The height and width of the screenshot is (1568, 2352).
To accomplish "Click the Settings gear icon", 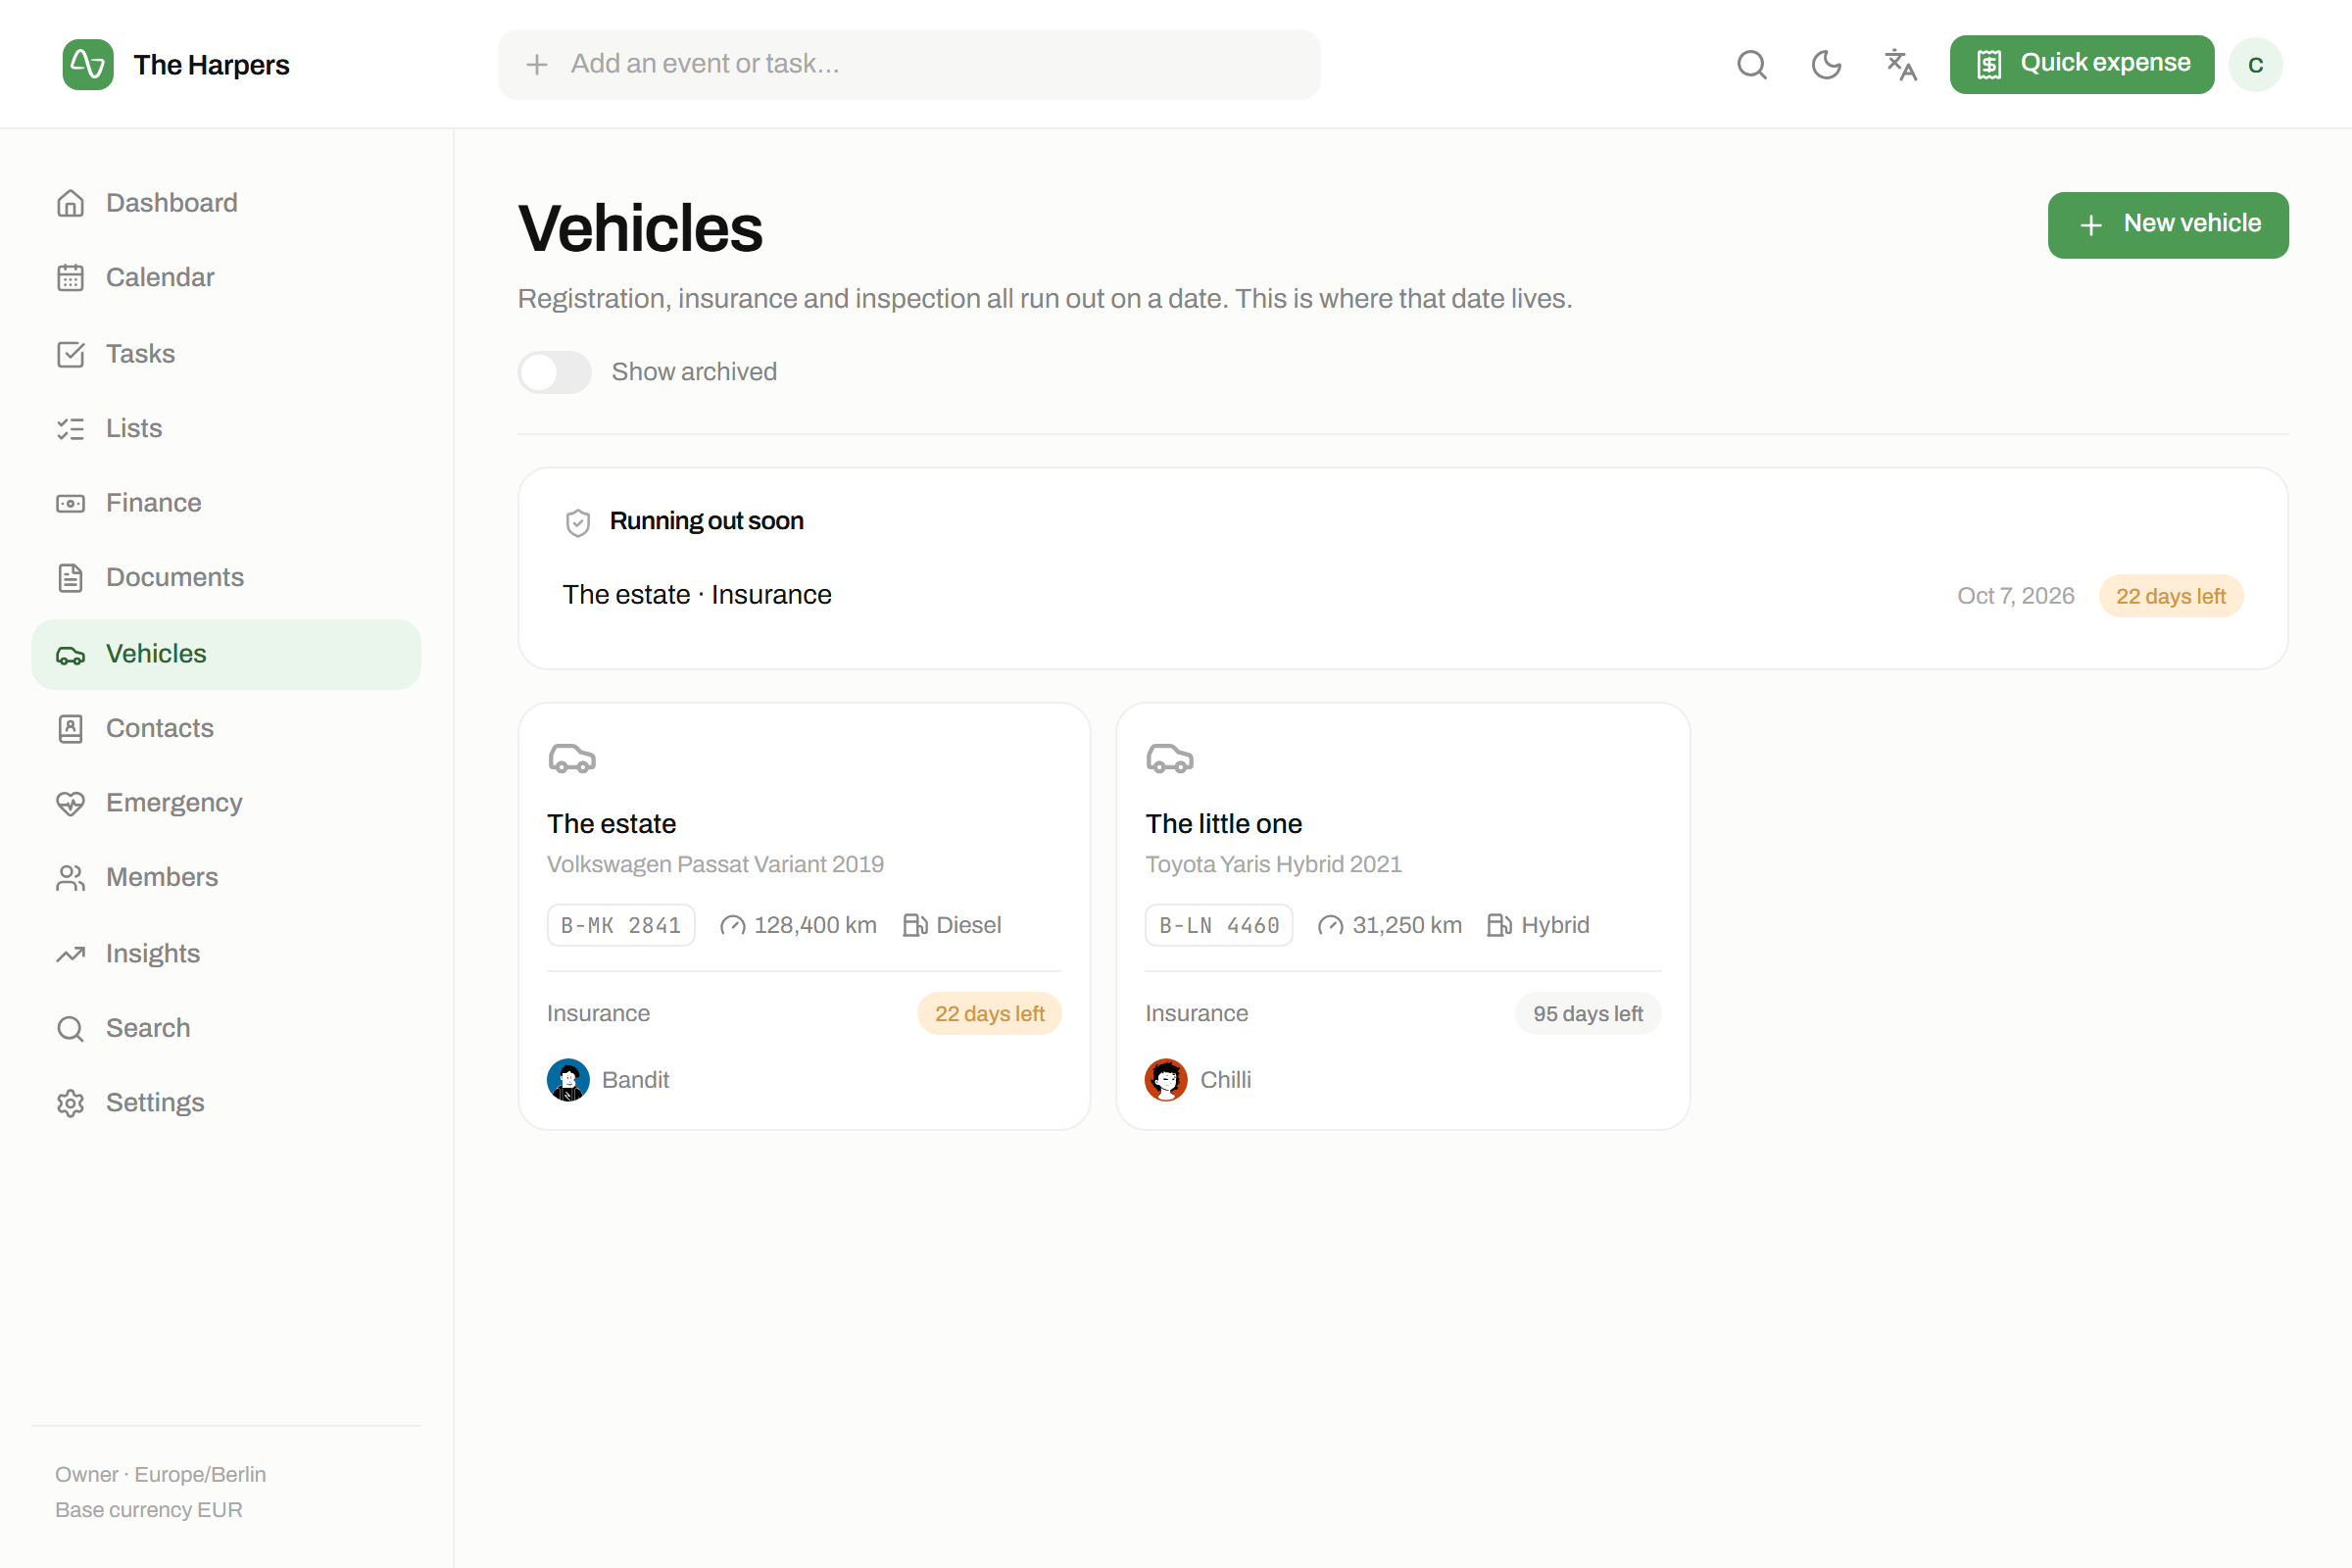I will click(x=70, y=1102).
